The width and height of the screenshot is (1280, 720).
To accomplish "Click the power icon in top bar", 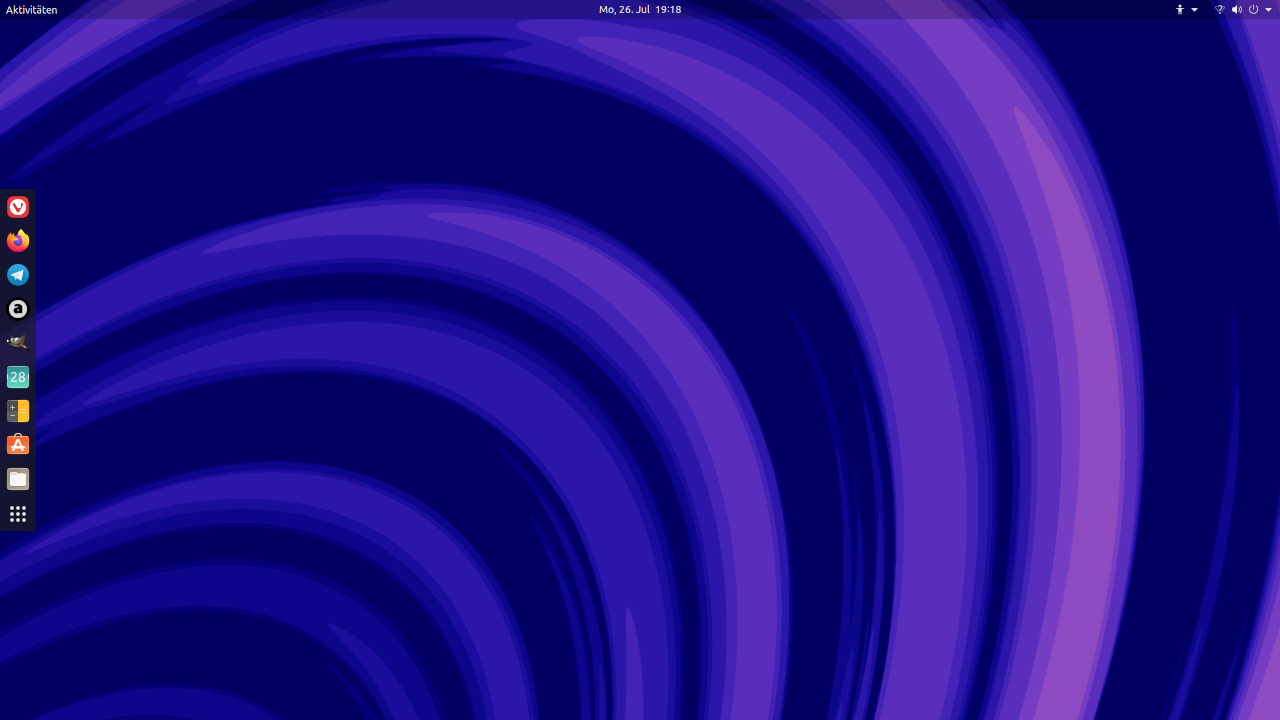I will pos(1253,10).
